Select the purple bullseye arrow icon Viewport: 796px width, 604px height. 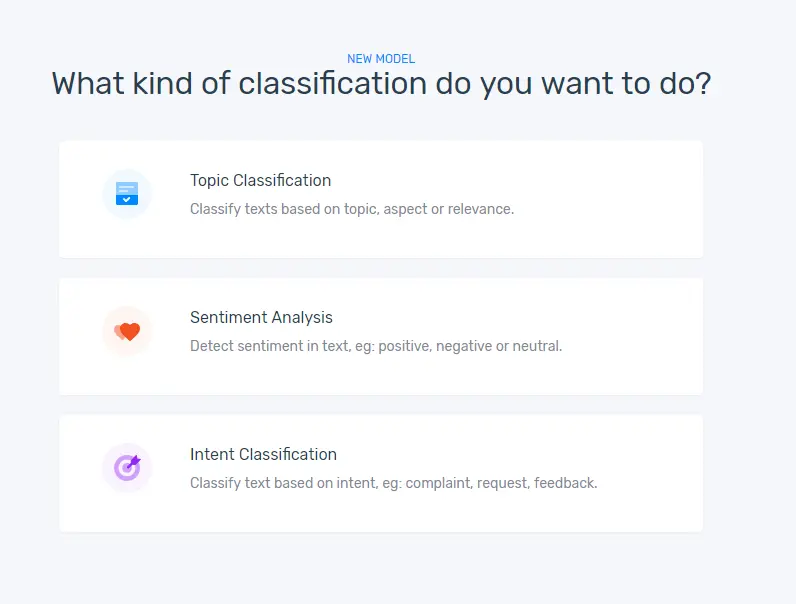click(127, 467)
